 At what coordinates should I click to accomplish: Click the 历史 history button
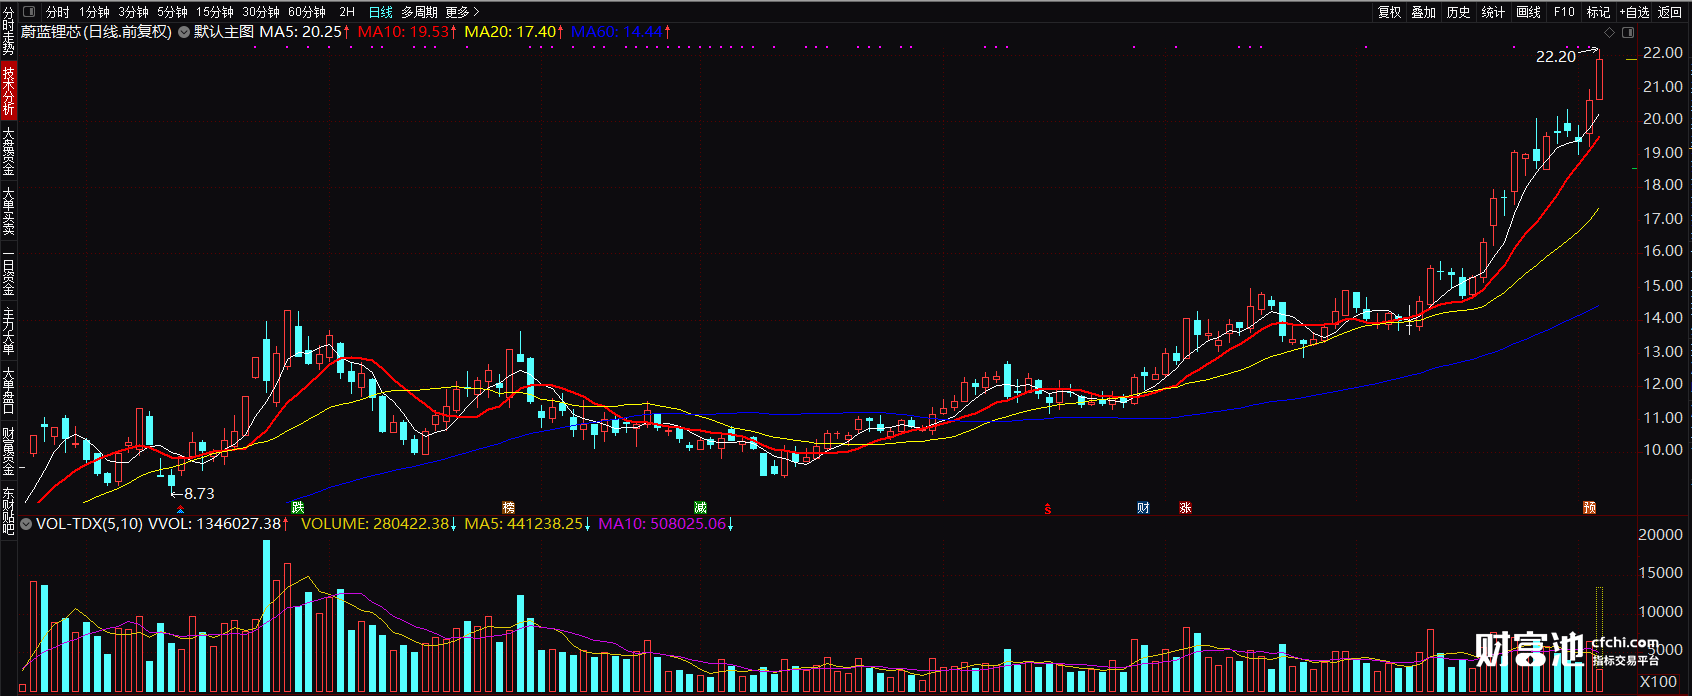click(1459, 12)
